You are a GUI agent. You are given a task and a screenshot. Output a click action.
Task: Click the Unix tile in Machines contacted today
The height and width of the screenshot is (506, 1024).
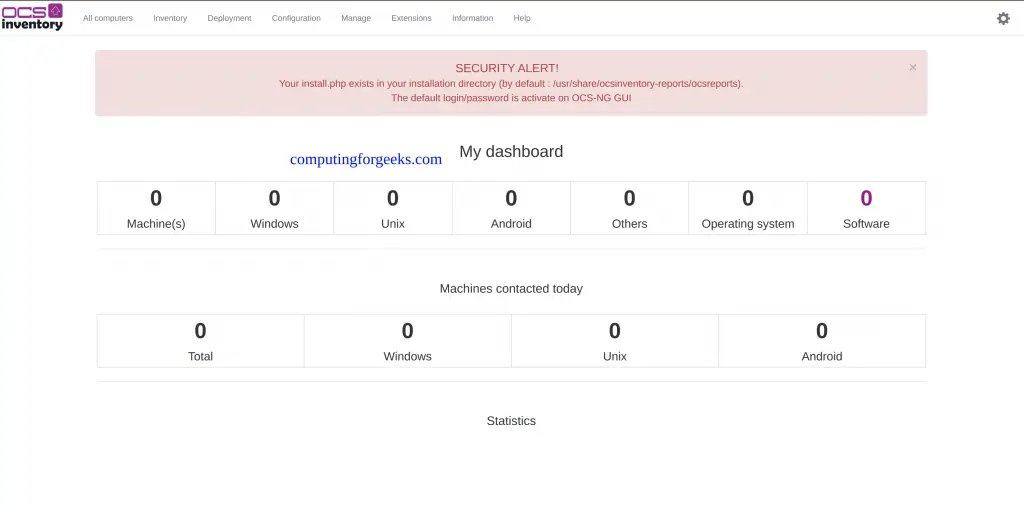click(x=615, y=341)
